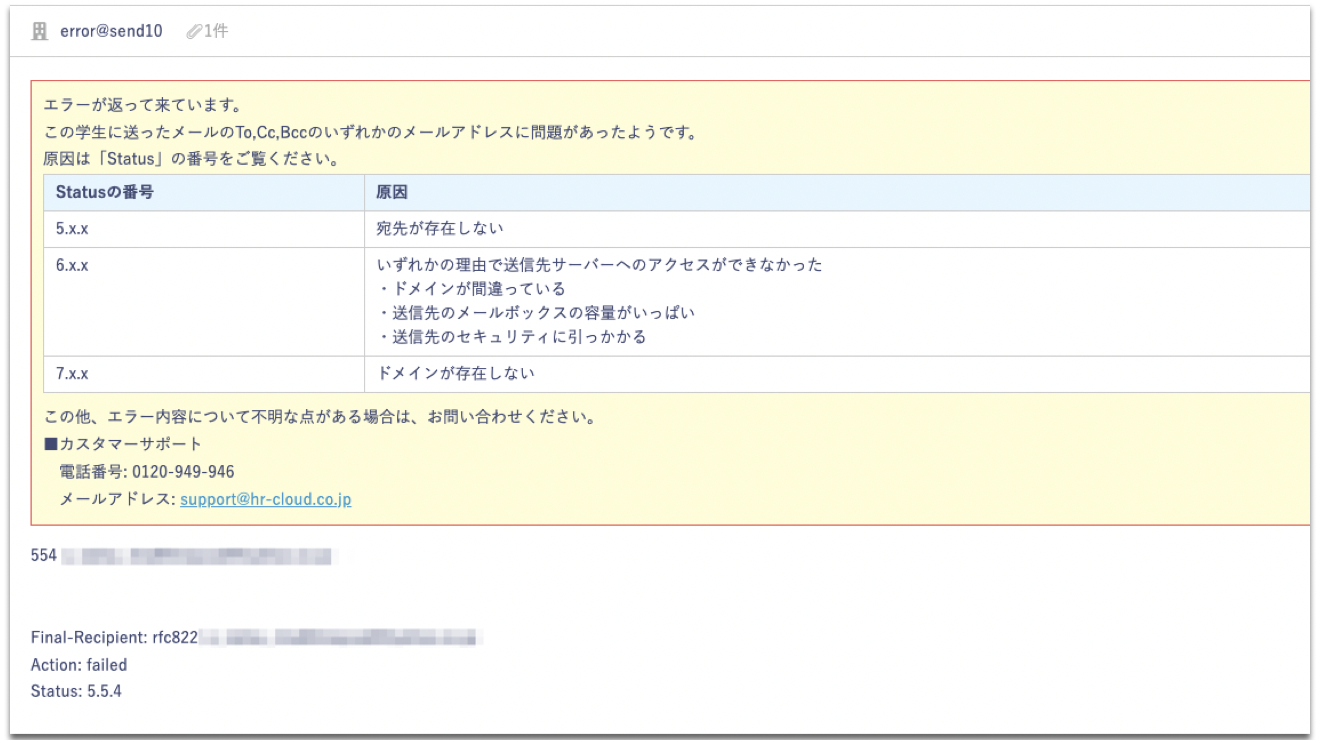Open the support@hr-cloud.co.jp email link
Image resolution: width=1326 pixels, height=740 pixels.
click(x=265, y=499)
